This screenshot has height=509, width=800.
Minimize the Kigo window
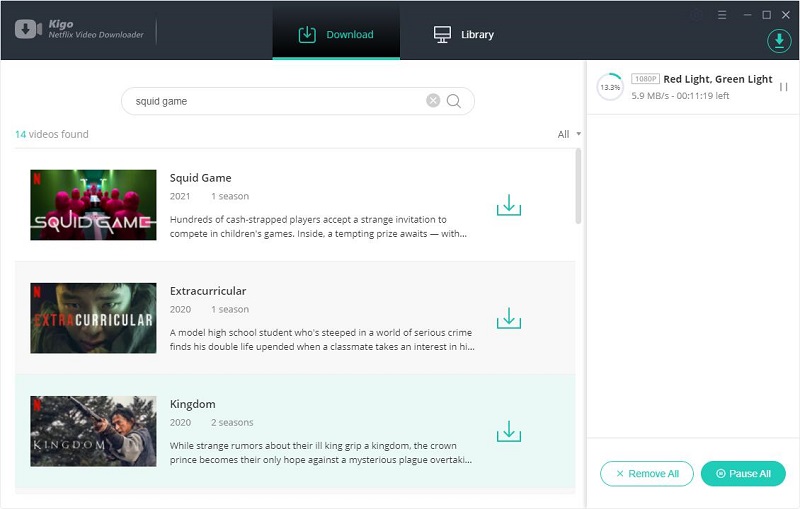point(747,15)
